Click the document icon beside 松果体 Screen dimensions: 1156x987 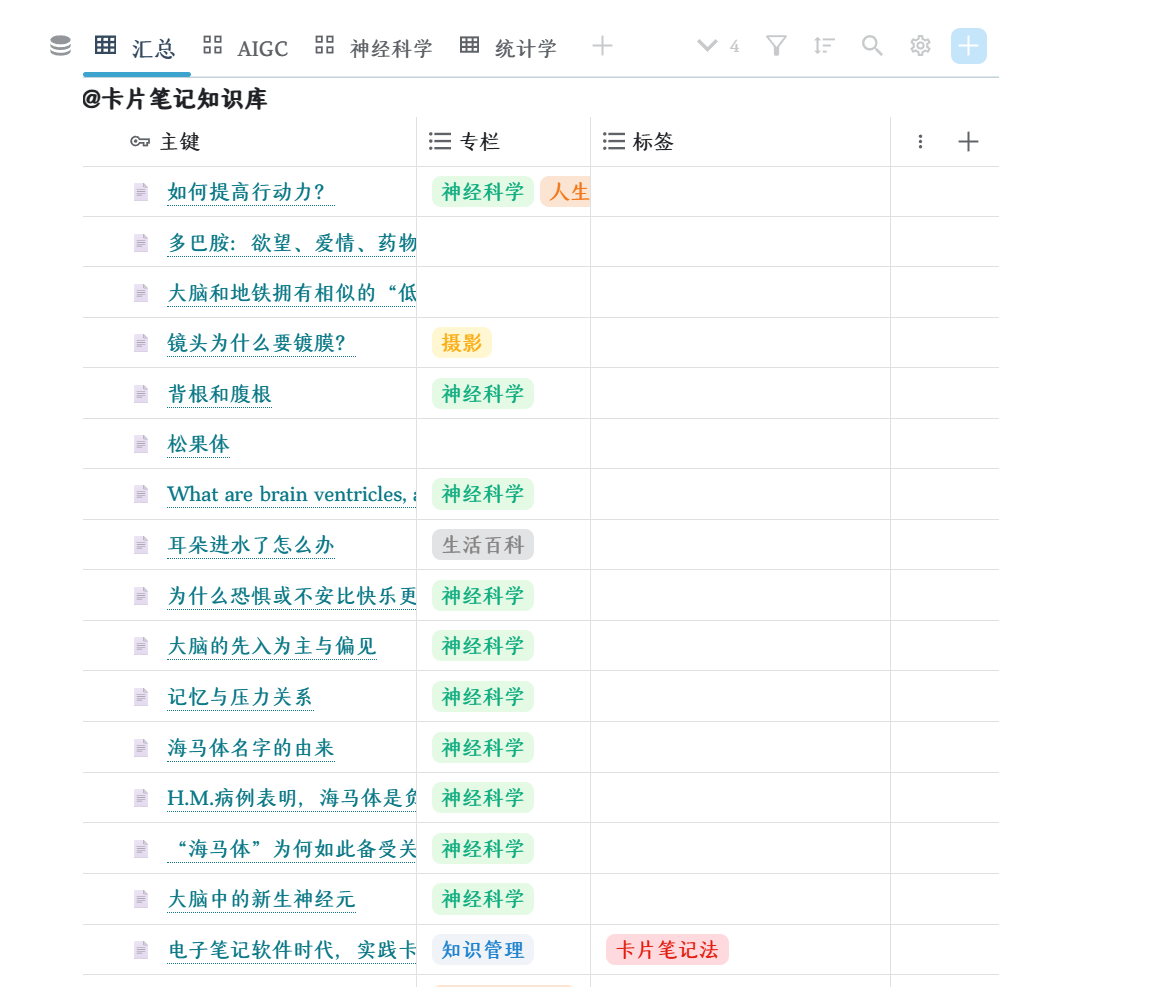pyautogui.click(x=139, y=443)
